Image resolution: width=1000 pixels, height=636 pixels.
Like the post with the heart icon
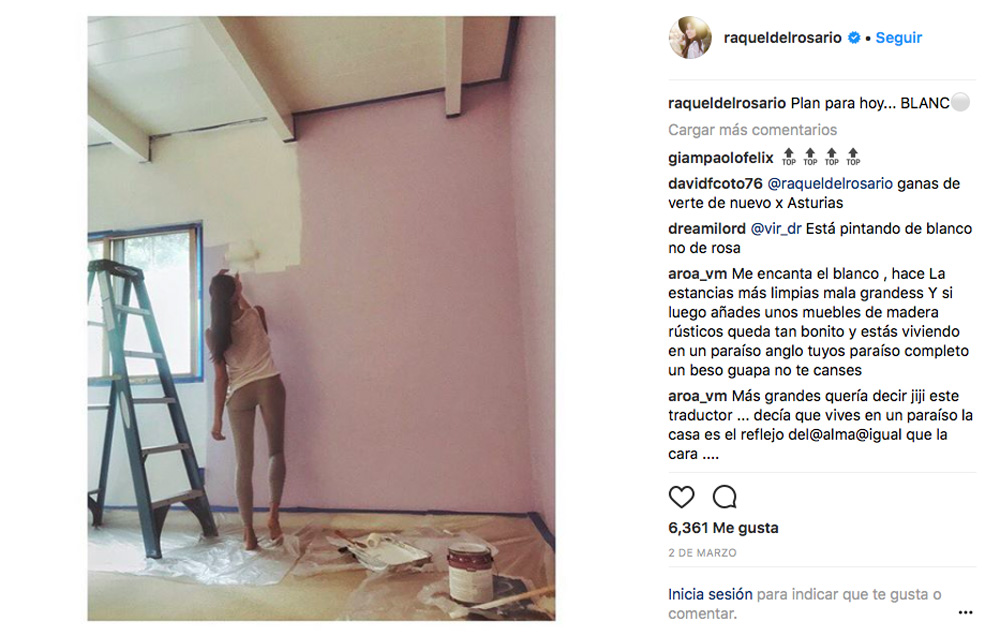pyautogui.click(x=681, y=497)
